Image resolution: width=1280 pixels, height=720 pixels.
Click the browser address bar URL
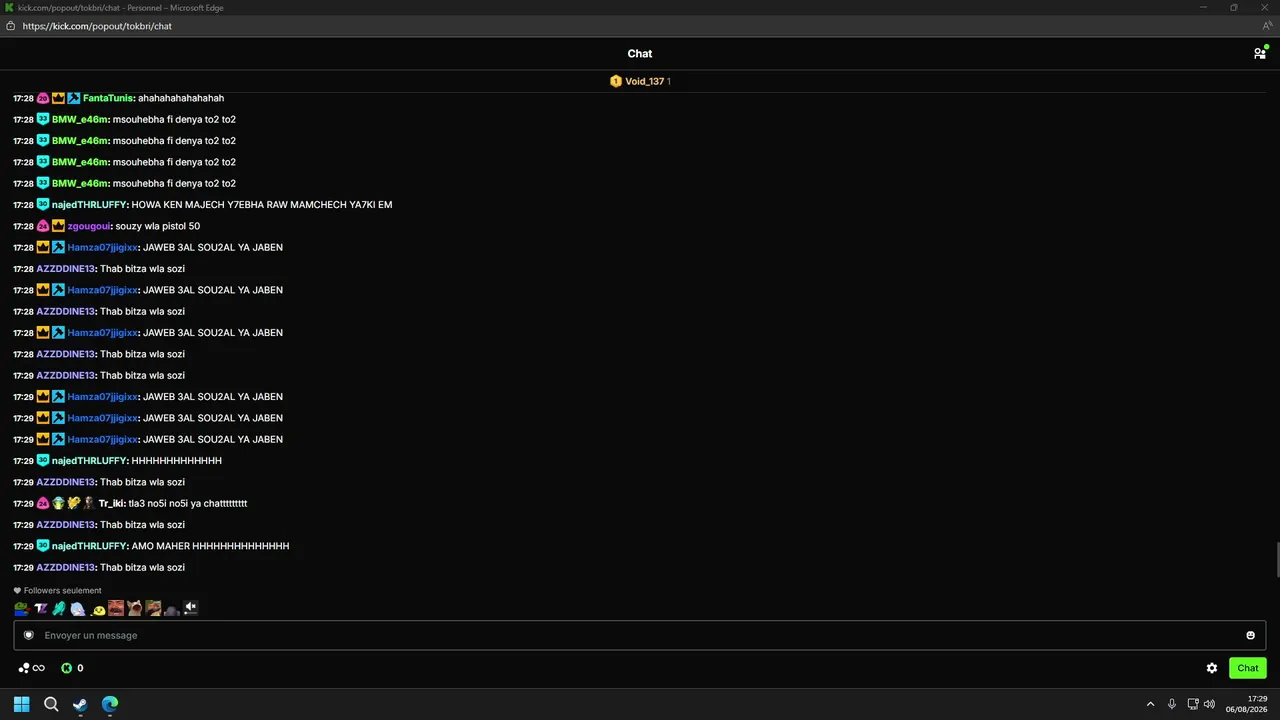tap(97, 26)
